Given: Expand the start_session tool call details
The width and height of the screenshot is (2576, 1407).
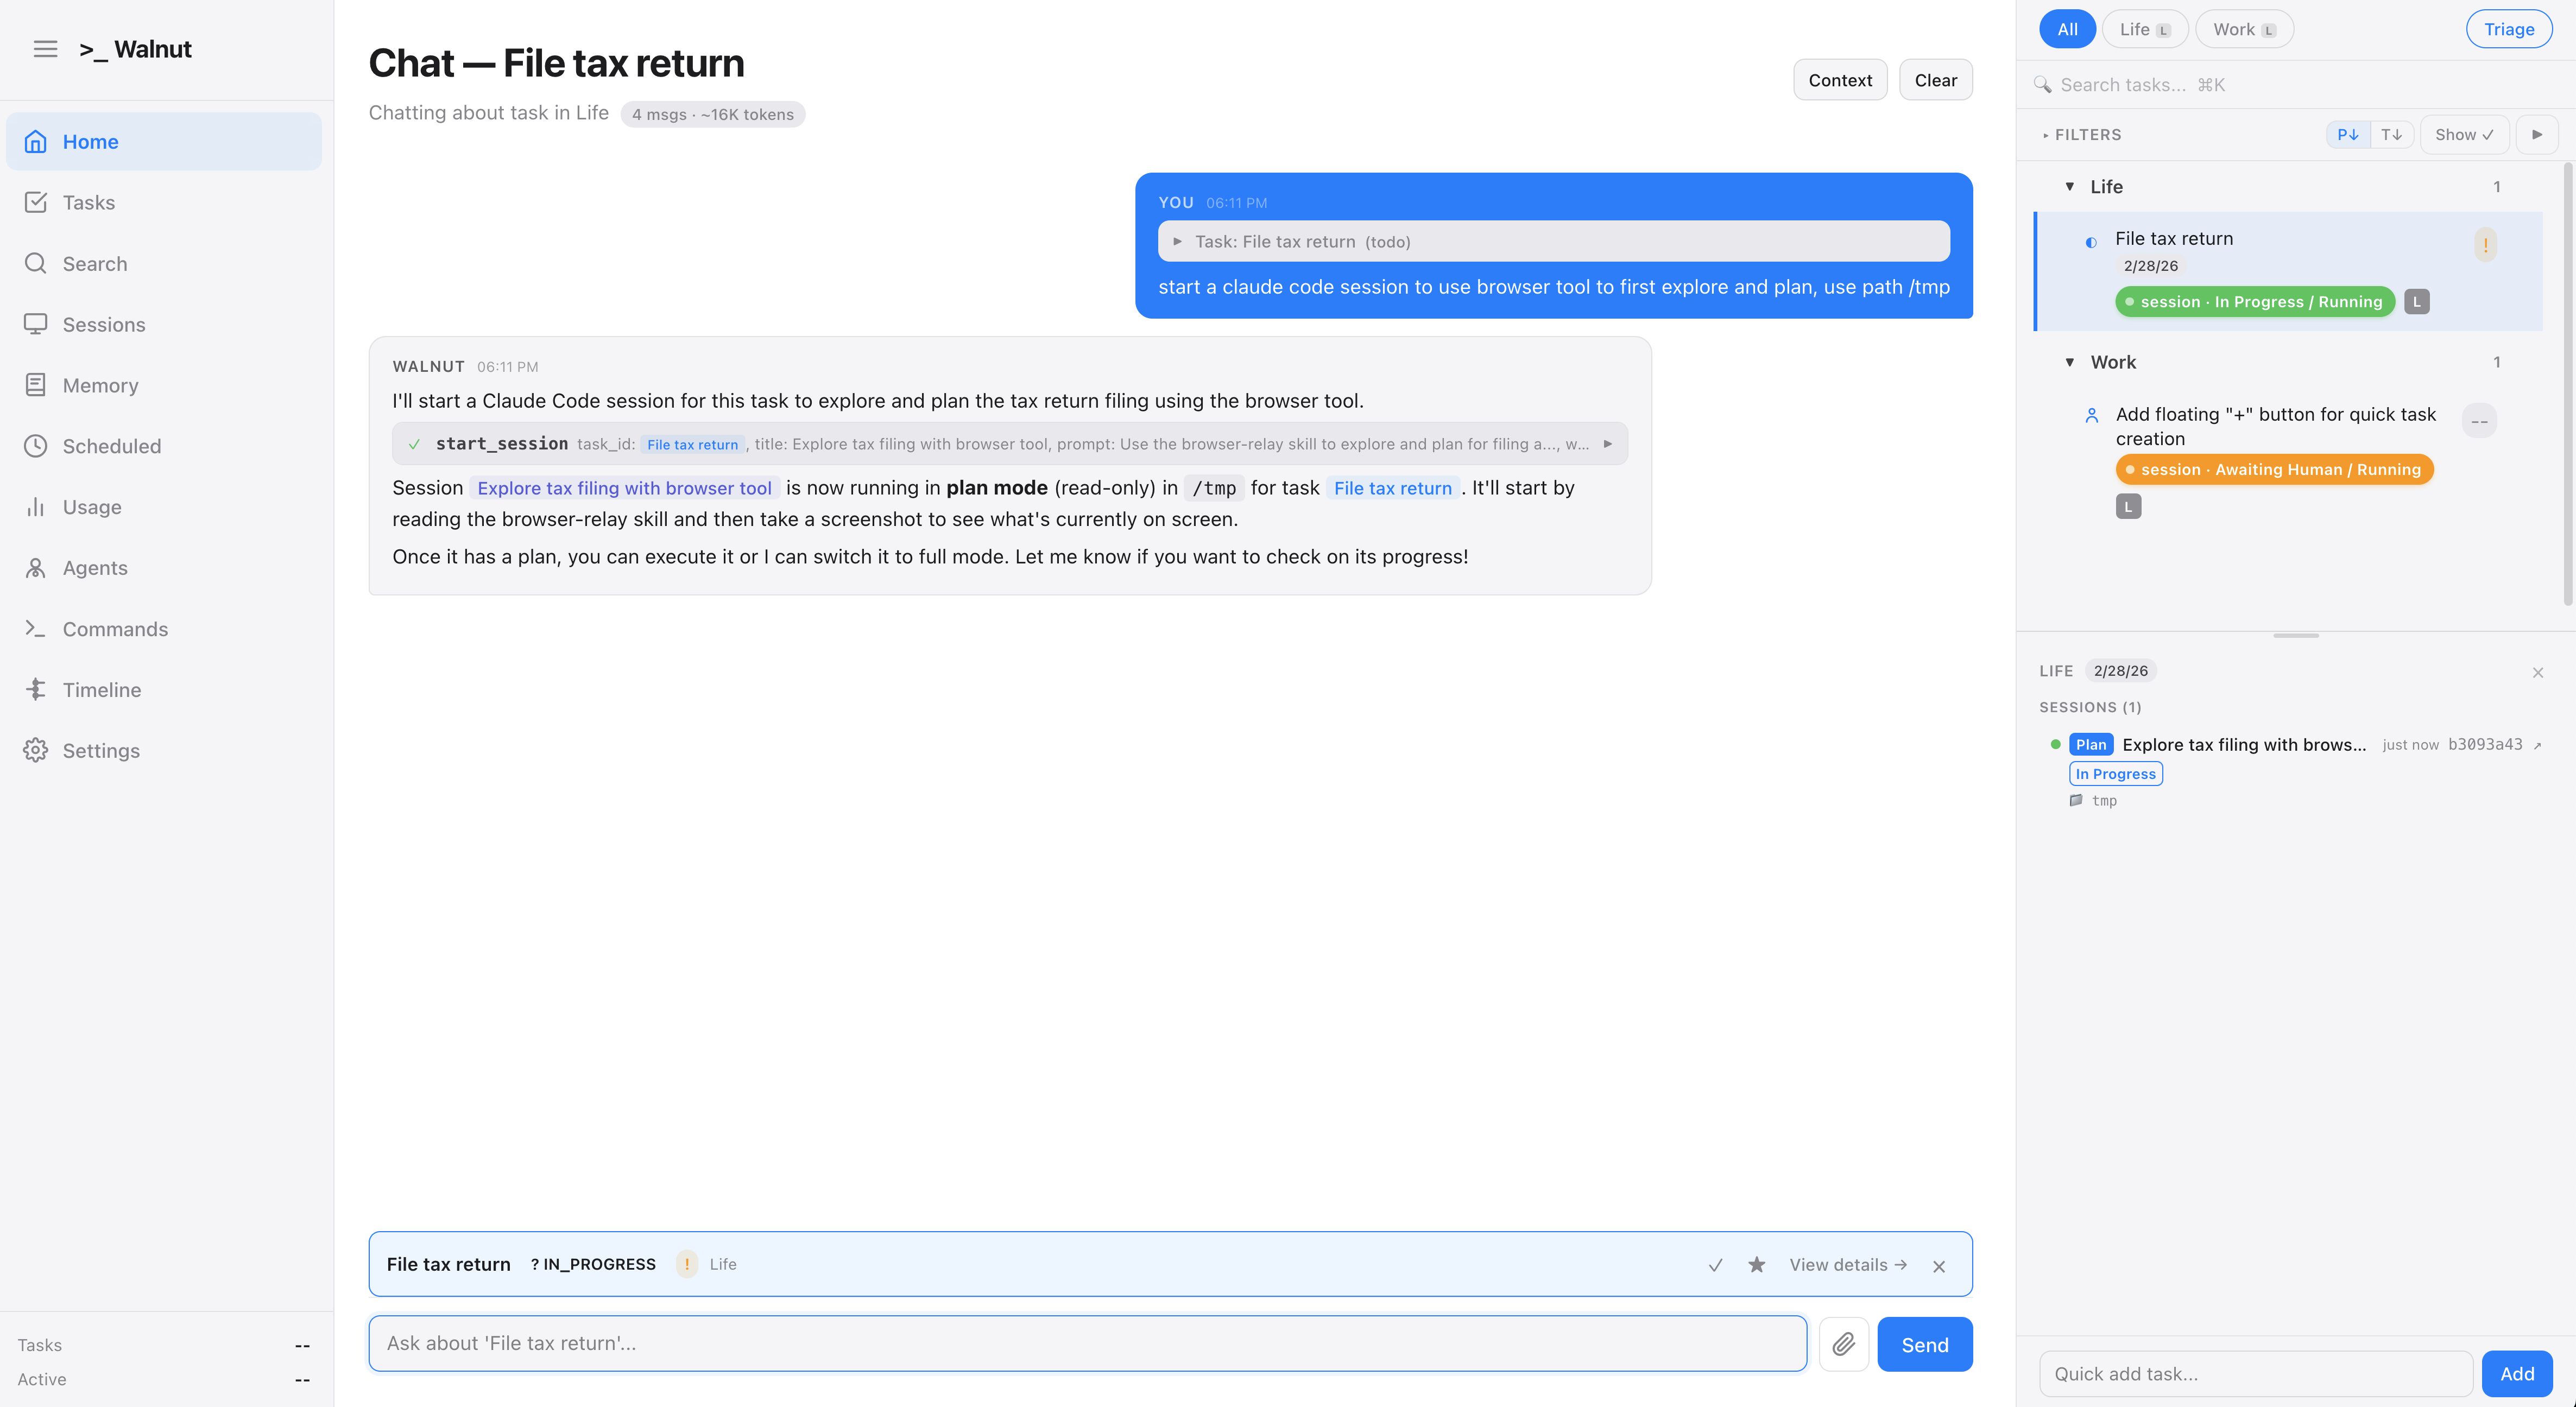Looking at the screenshot, I should (x=1609, y=443).
